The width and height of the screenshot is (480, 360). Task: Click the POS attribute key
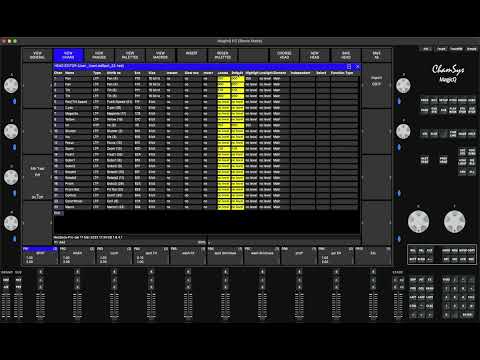(x=413, y=288)
